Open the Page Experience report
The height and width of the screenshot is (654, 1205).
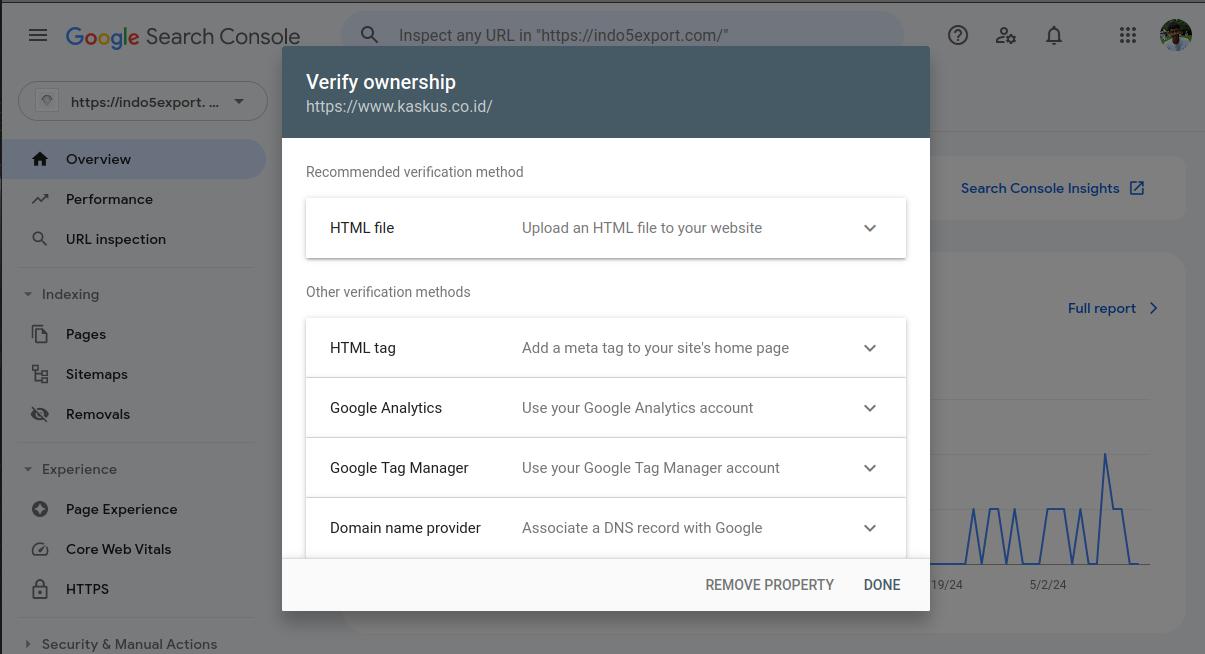133,509
